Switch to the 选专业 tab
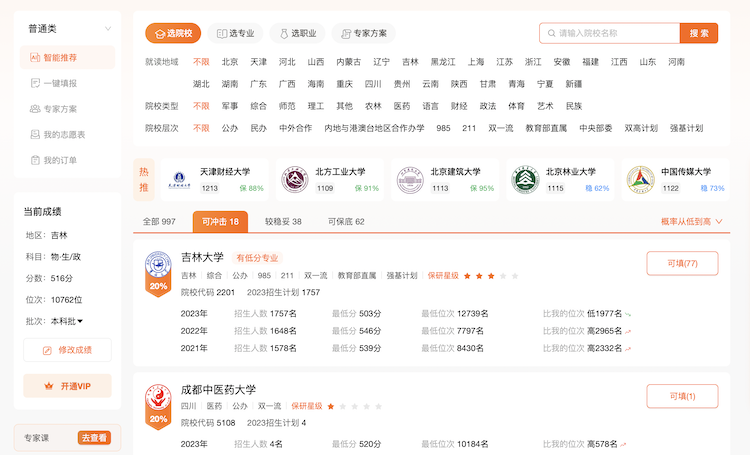Screen dimensions: 750x455 235,33
